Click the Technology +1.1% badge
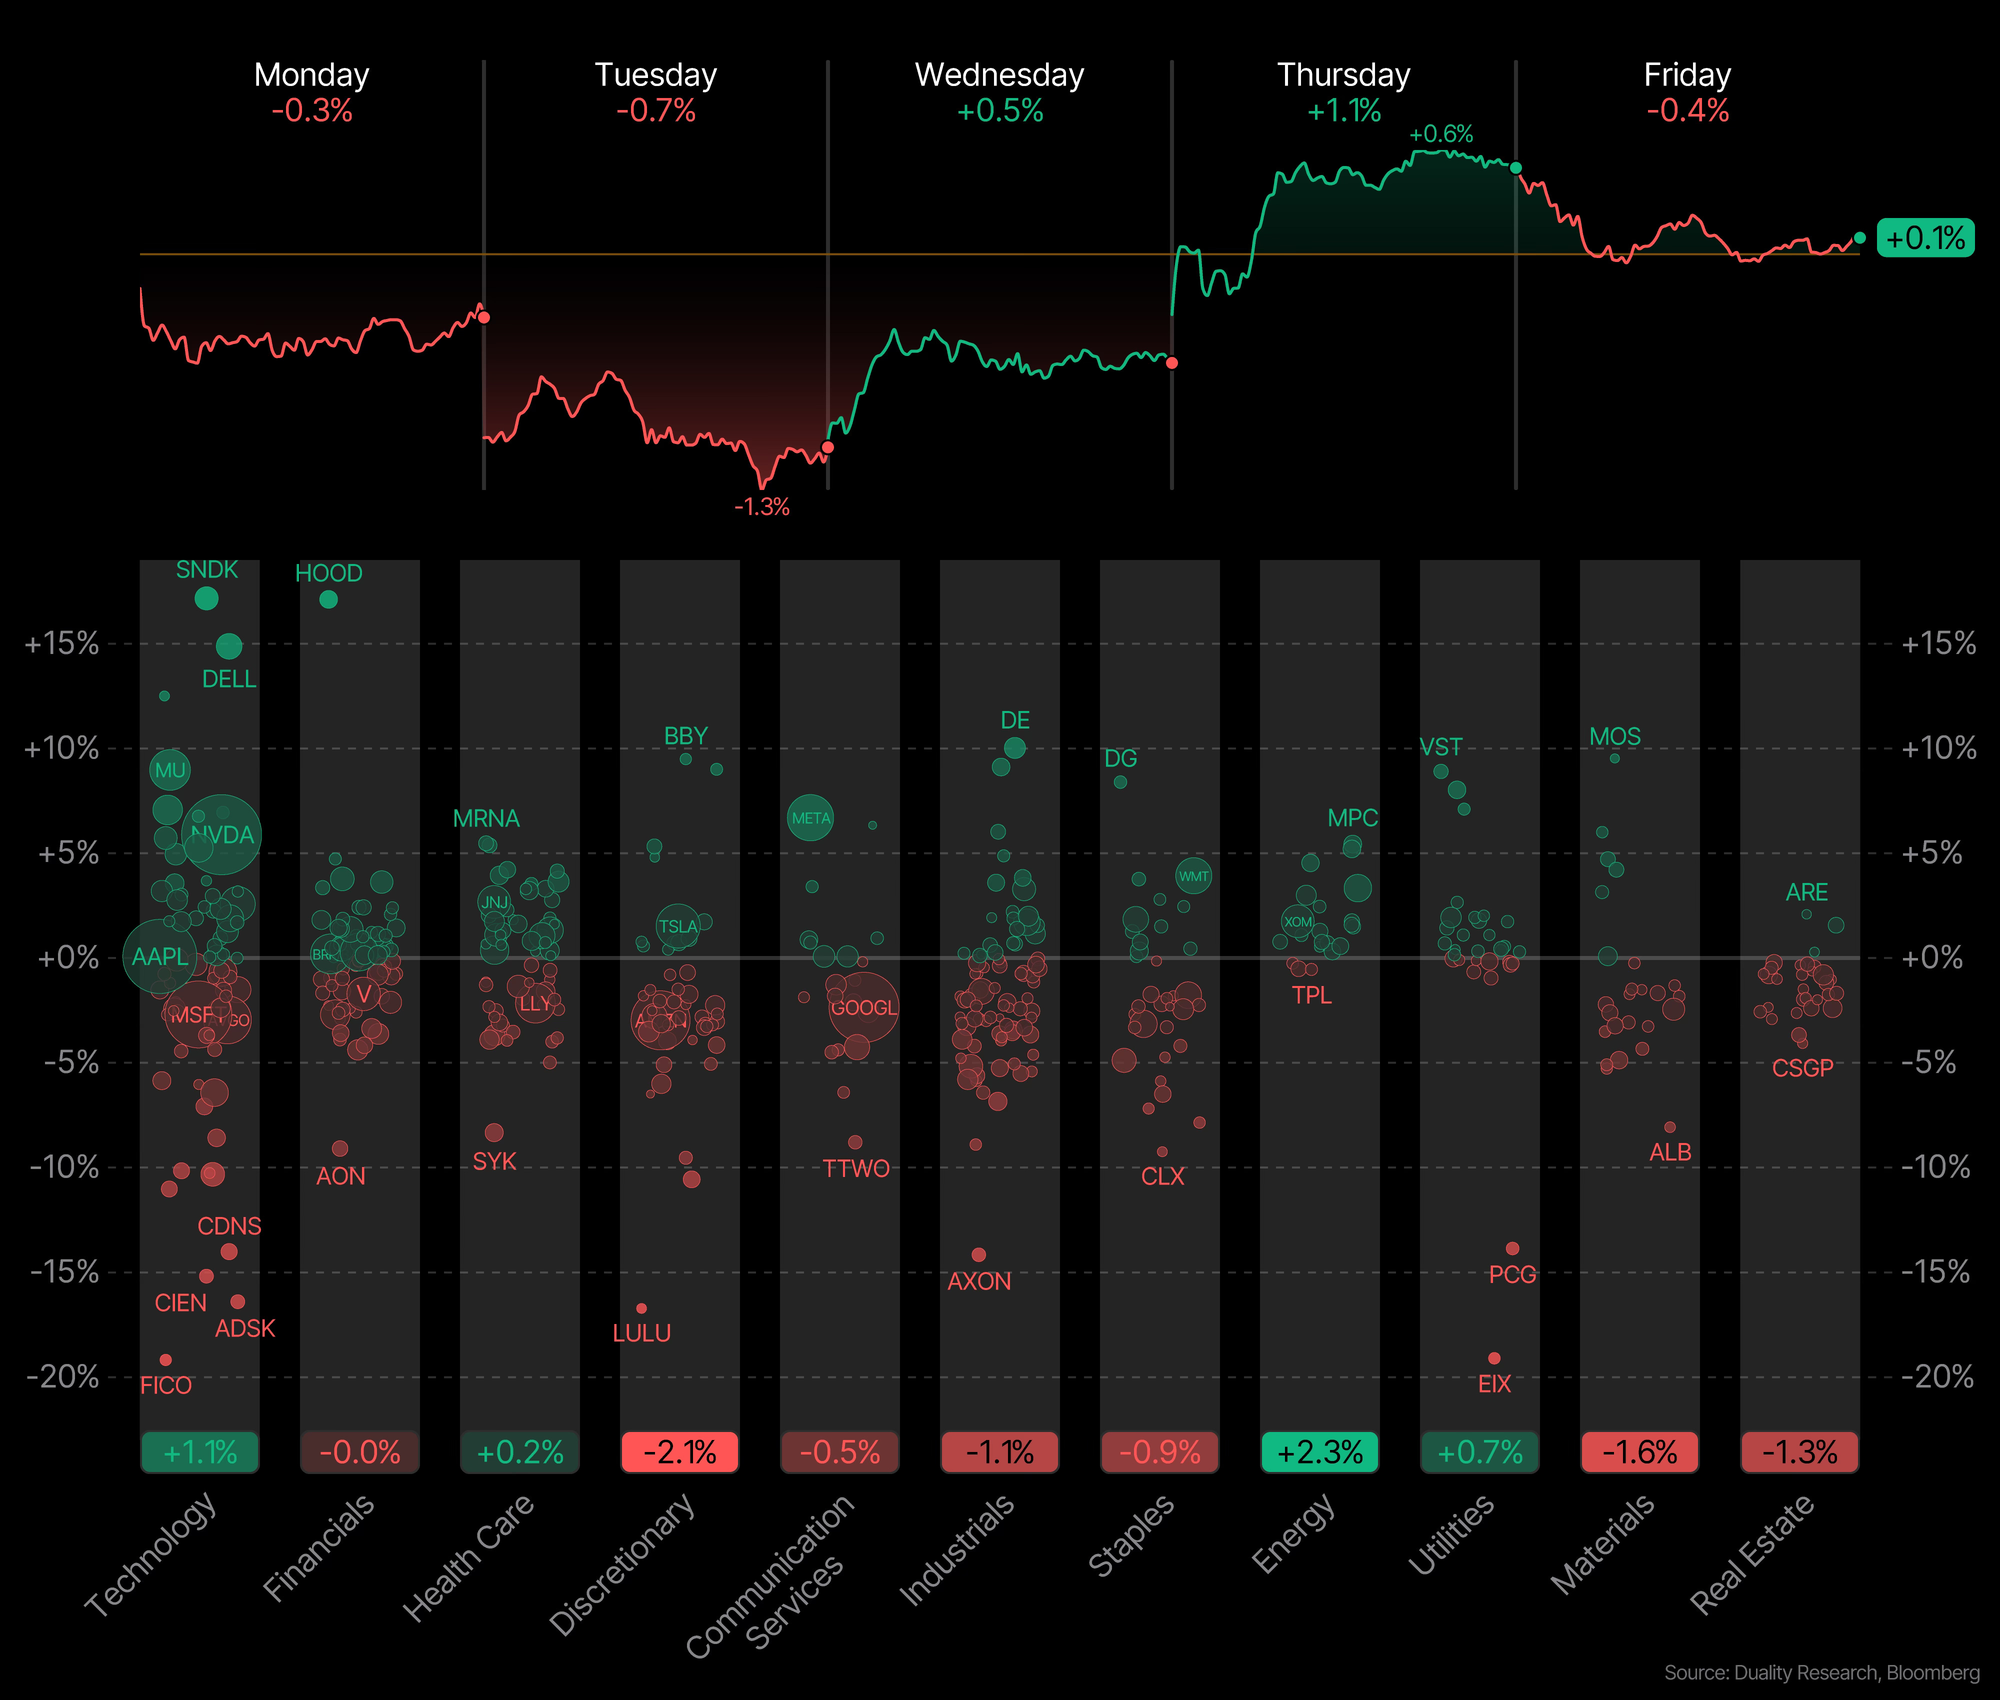The width and height of the screenshot is (2000, 1700). pyautogui.click(x=200, y=1452)
